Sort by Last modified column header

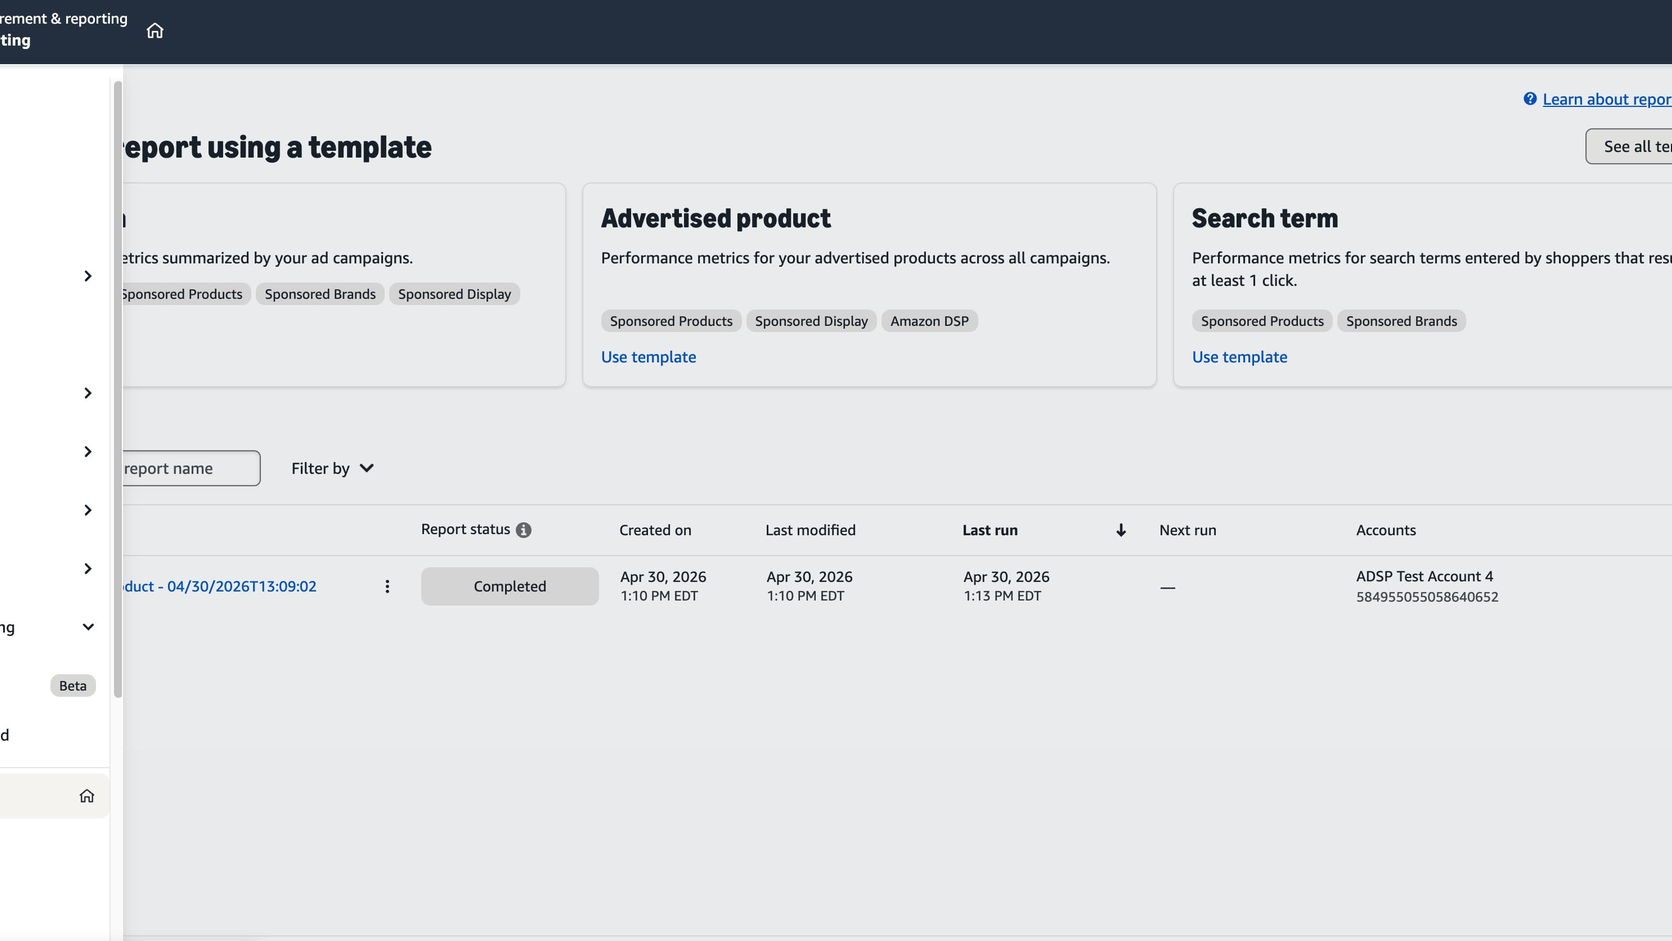[810, 530]
